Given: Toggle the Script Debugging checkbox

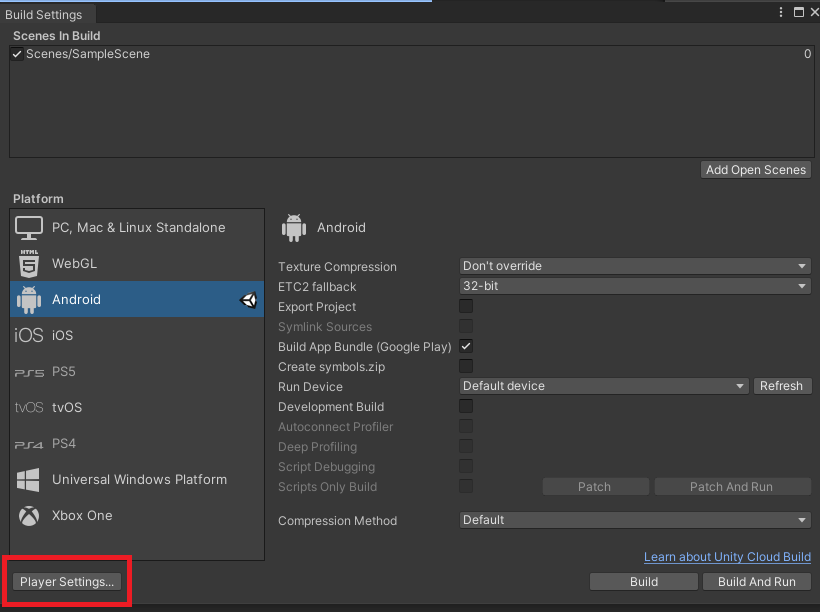Looking at the screenshot, I should 466,466.
